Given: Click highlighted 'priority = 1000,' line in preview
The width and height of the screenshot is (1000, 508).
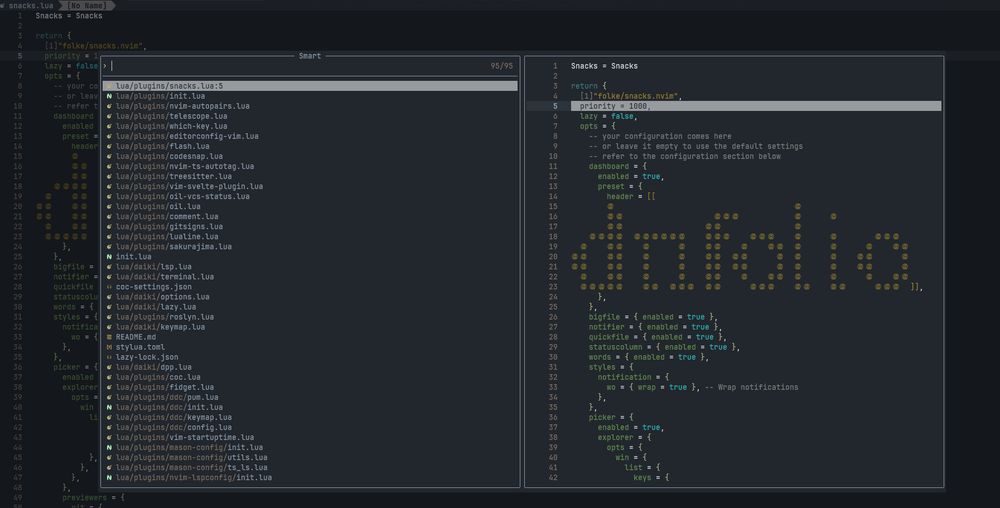Looking at the screenshot, I should tap(756, 106).
